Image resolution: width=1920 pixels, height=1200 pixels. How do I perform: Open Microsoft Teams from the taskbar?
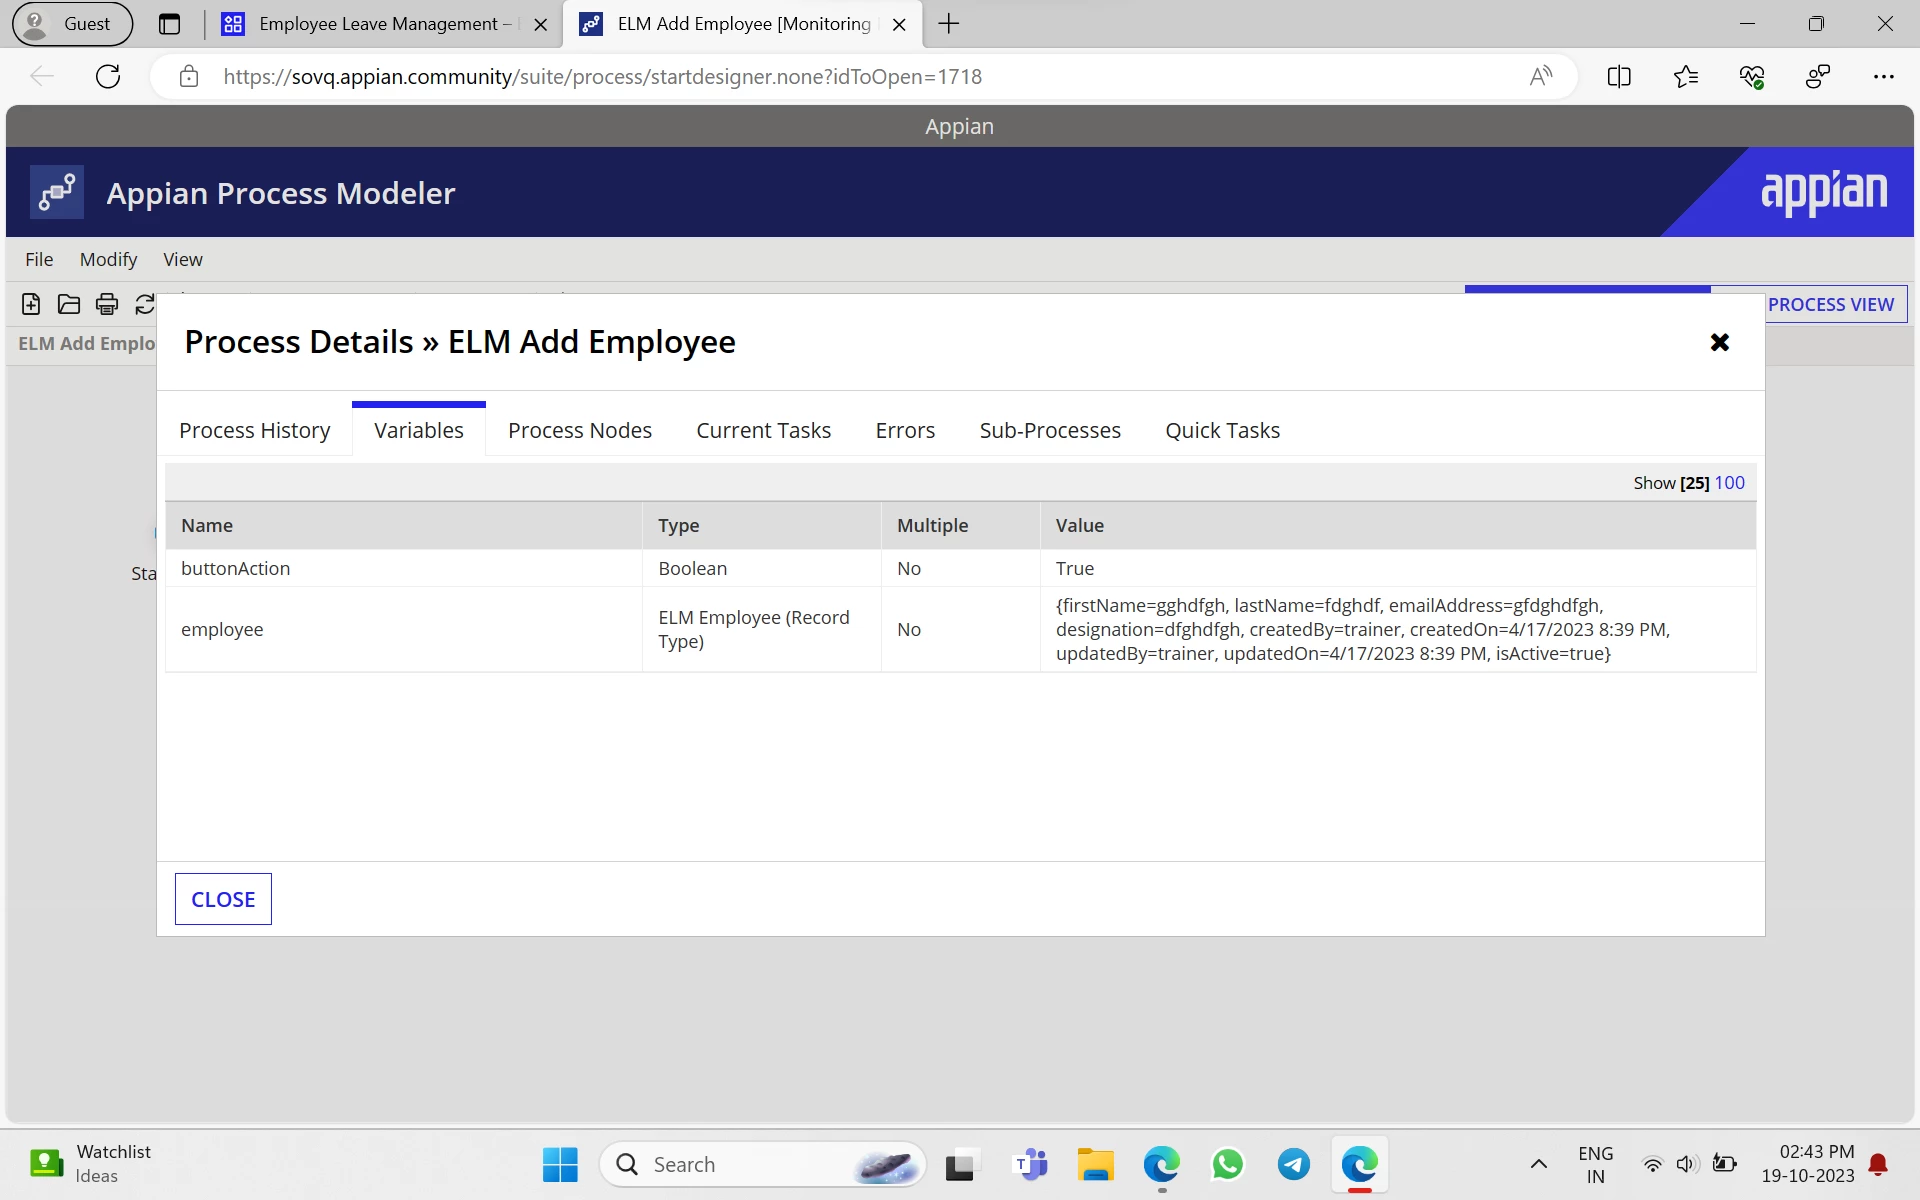pyautogui.click(x=1030, y=1164)
